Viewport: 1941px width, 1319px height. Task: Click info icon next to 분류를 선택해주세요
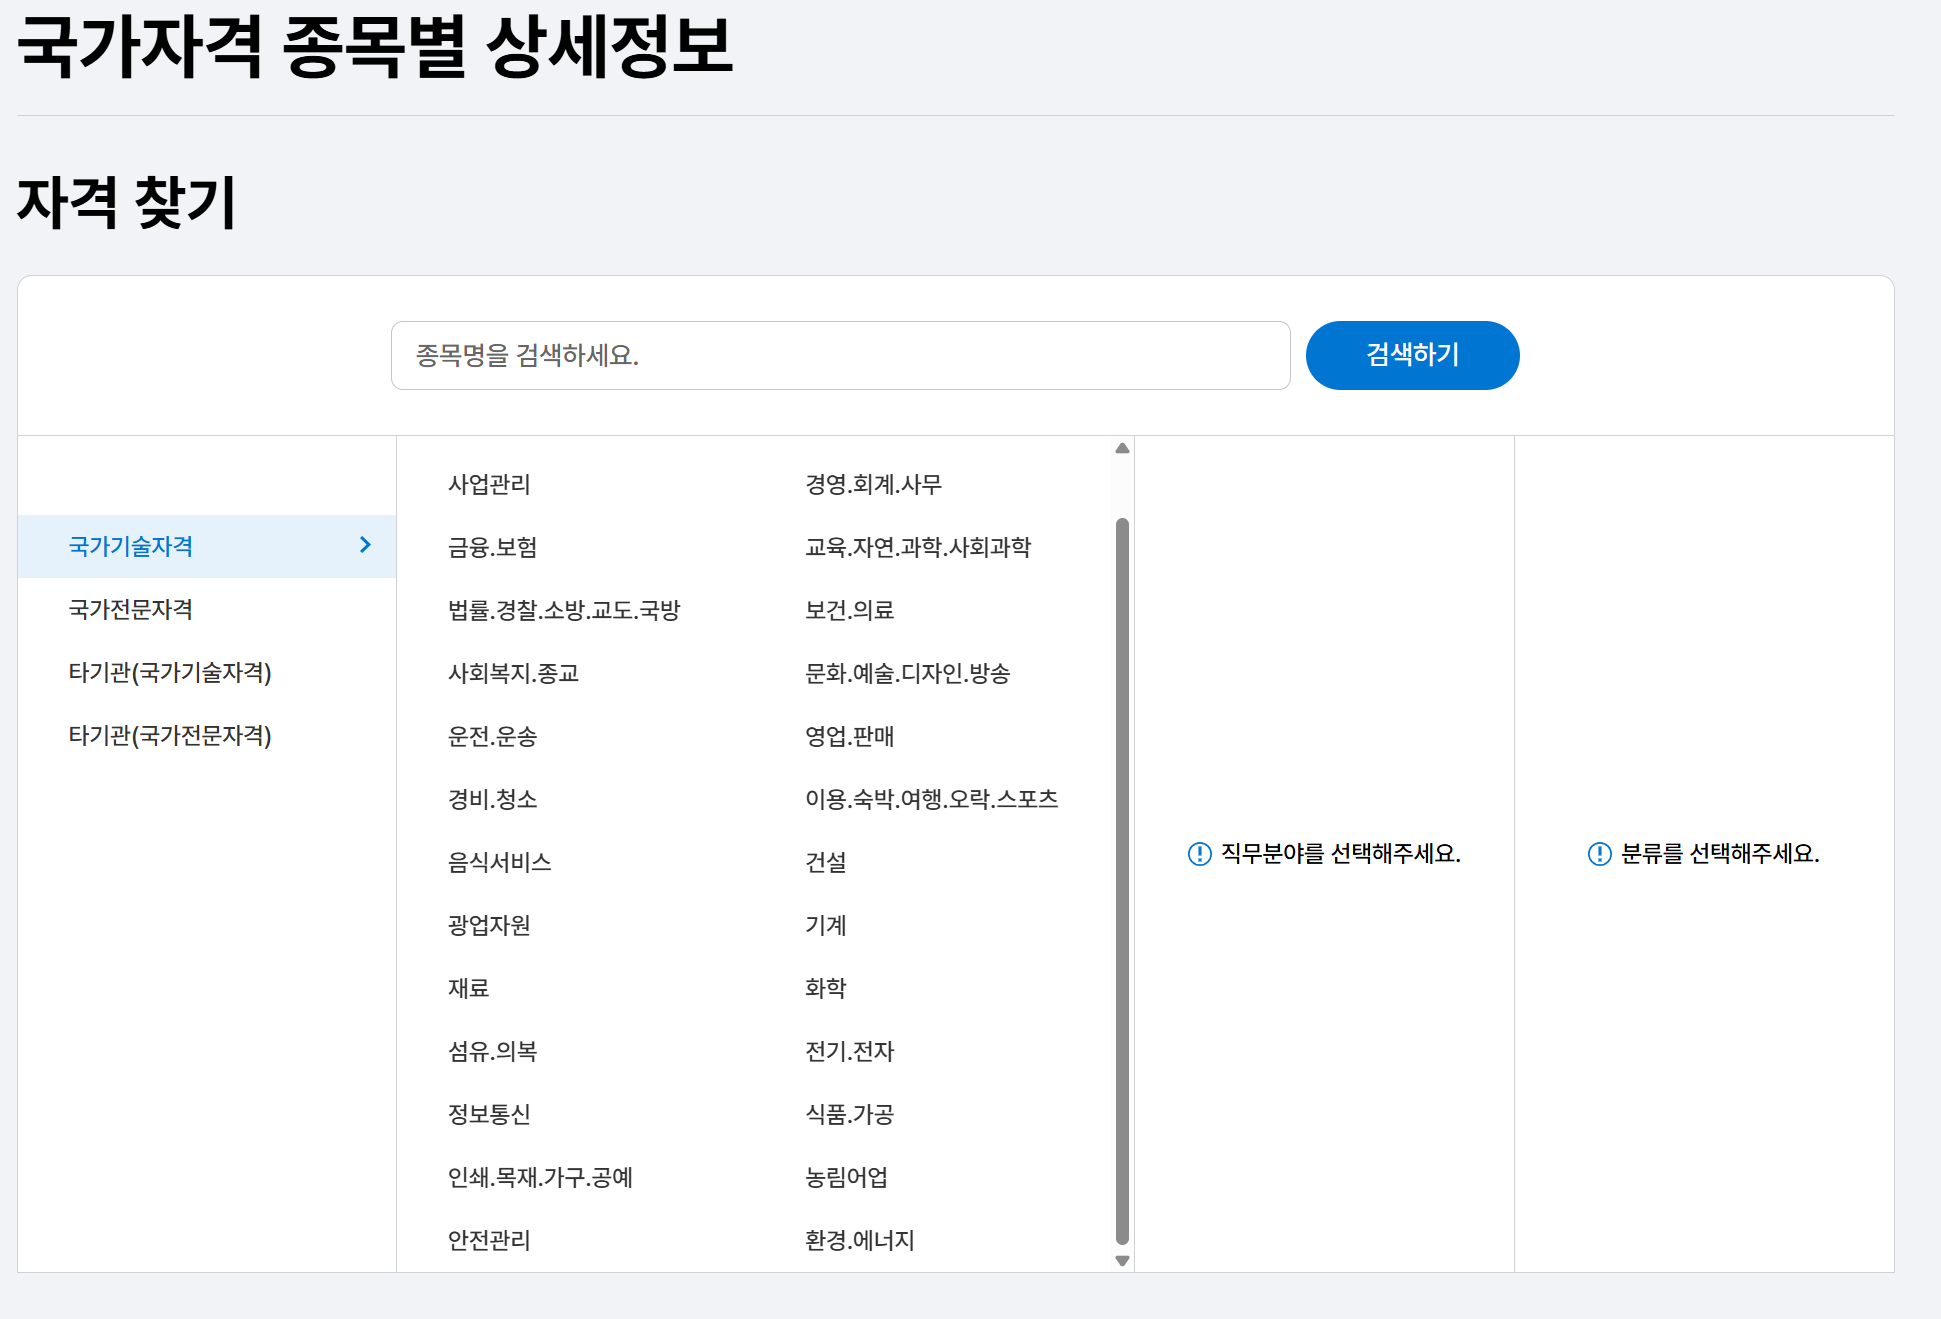1599,853
